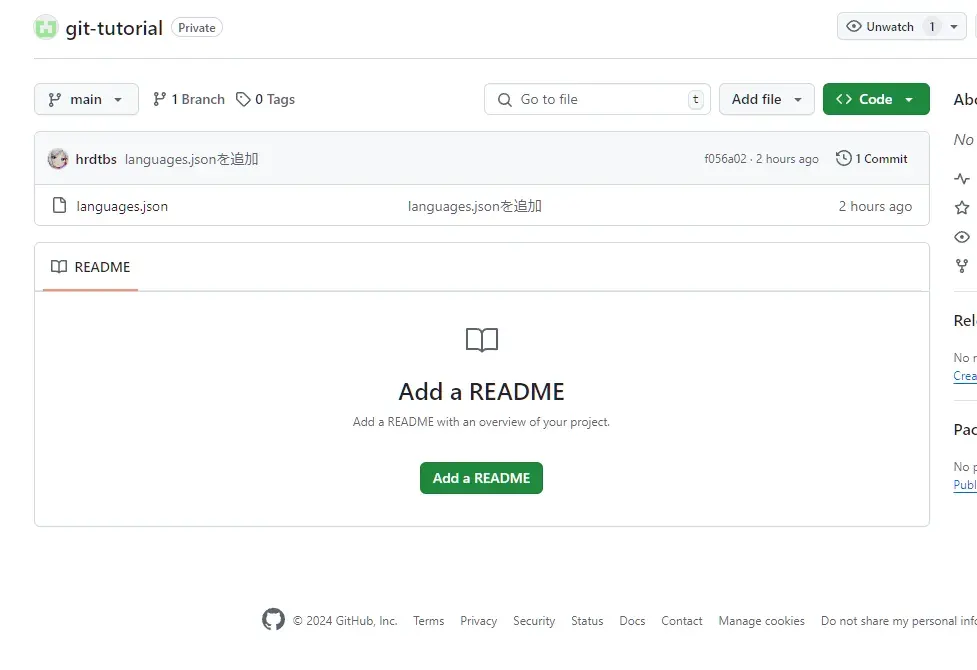The width and height of the screenshot is (977, 670).
Task: Click the Activity pulse icon in sidebar
Action: [x=961, y=179]
